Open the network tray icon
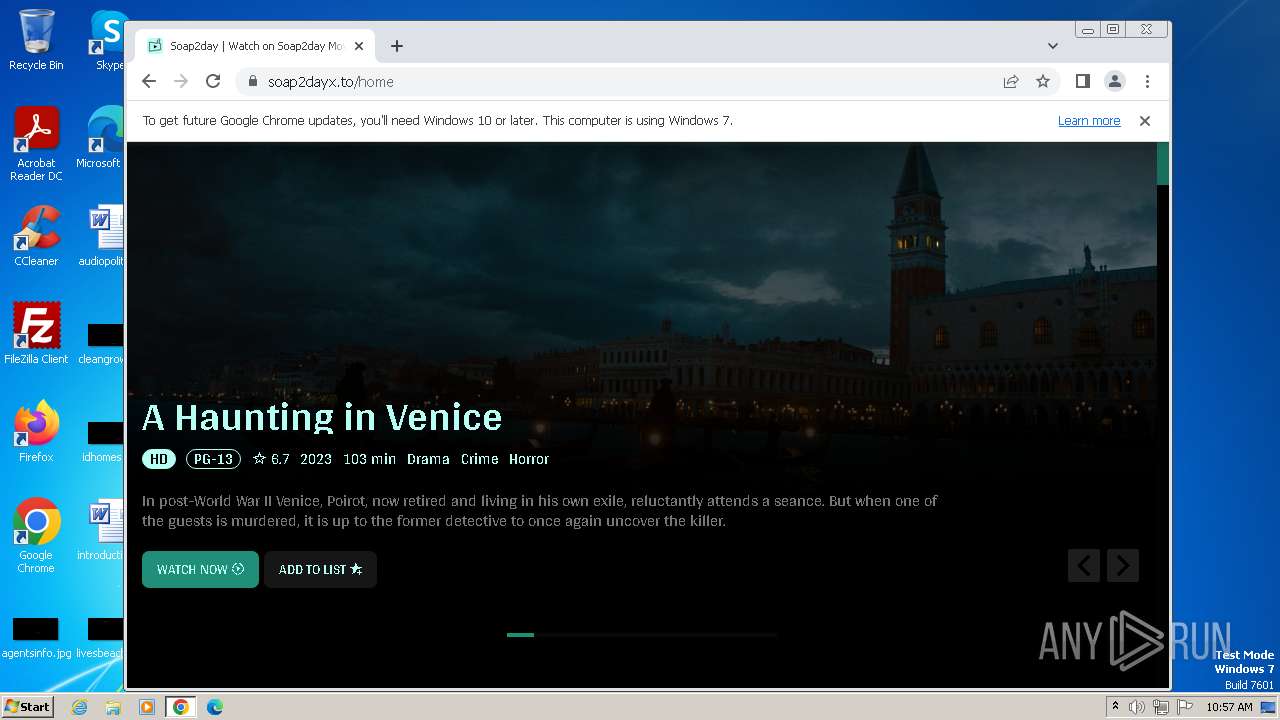The width and height of the screenshot is (1280, 720). point(1161,707)
